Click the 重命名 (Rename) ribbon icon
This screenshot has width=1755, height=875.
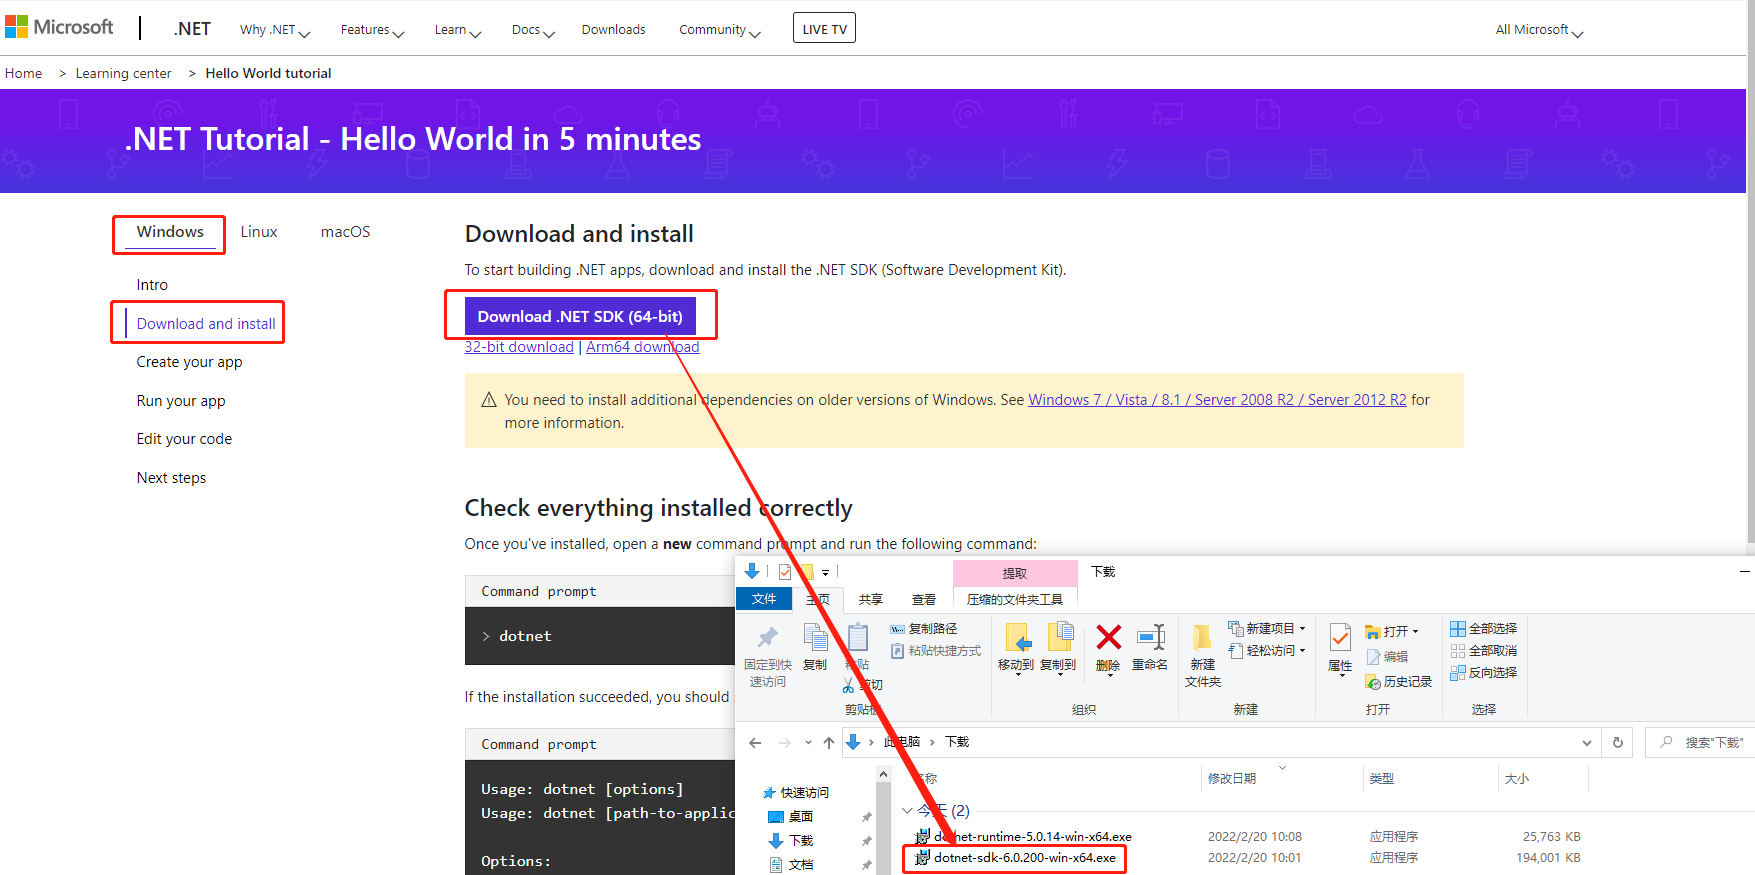1151,637
